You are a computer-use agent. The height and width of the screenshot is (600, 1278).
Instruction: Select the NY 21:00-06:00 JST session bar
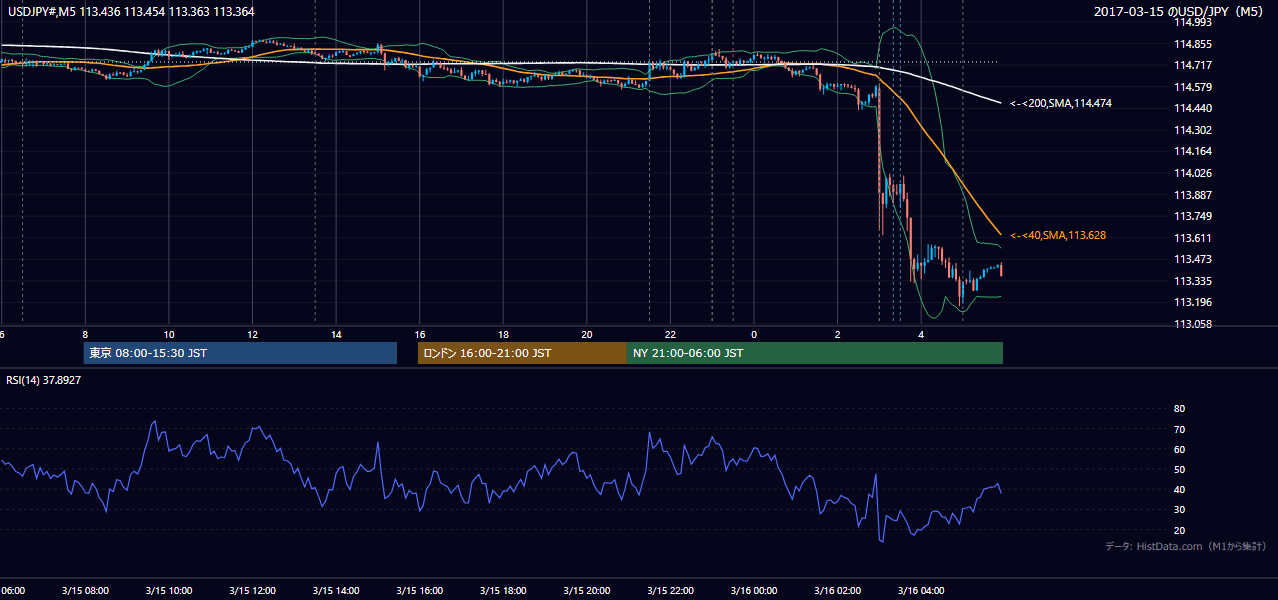[815, 353]
